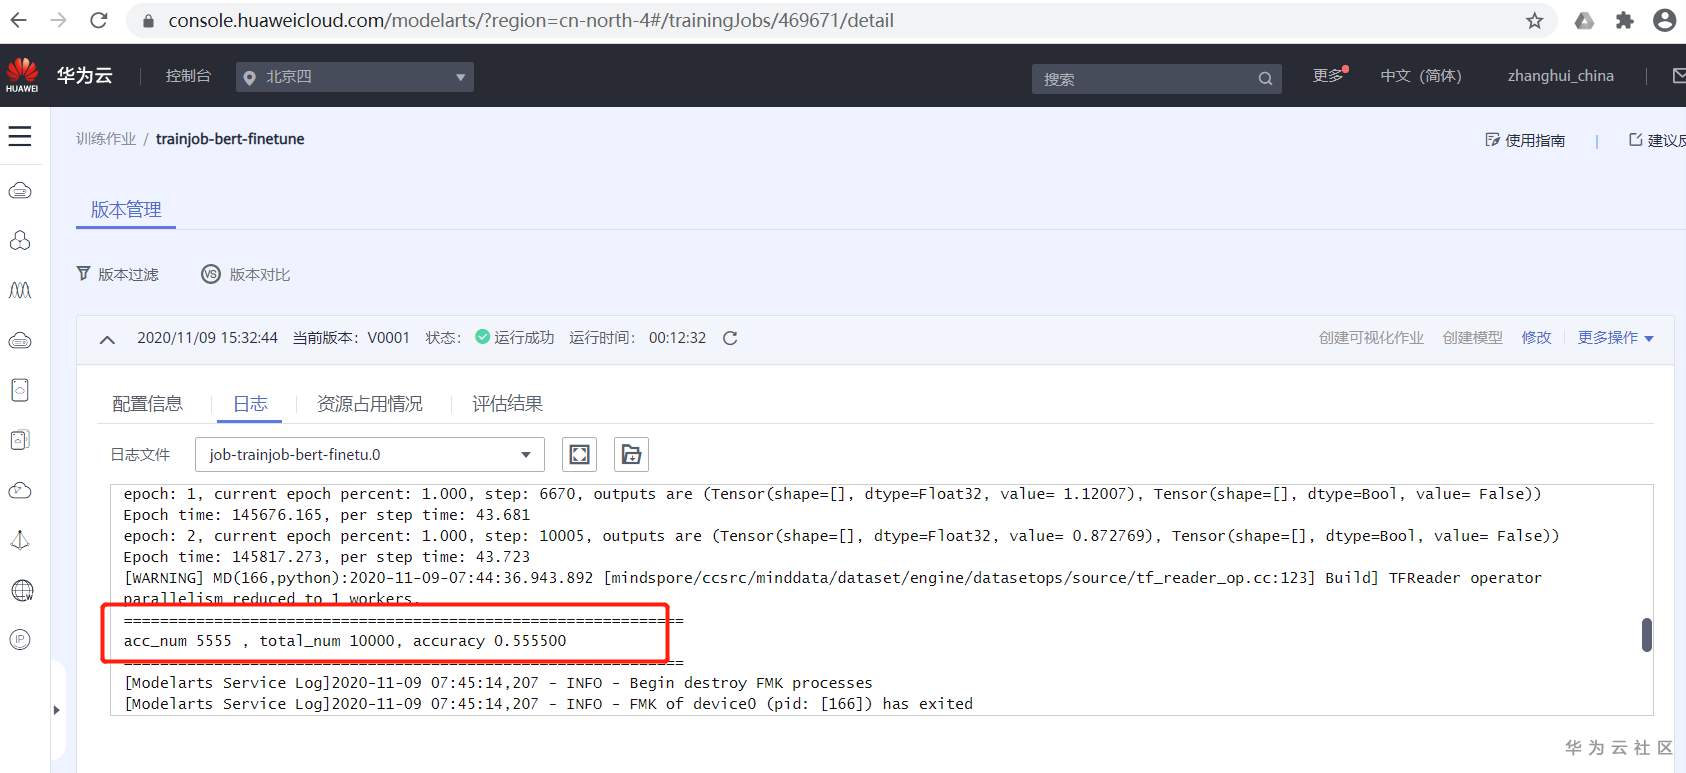1686x773 pixels.
Task: Click the version filter funnel icon
Action: click(x=84, y=273)
